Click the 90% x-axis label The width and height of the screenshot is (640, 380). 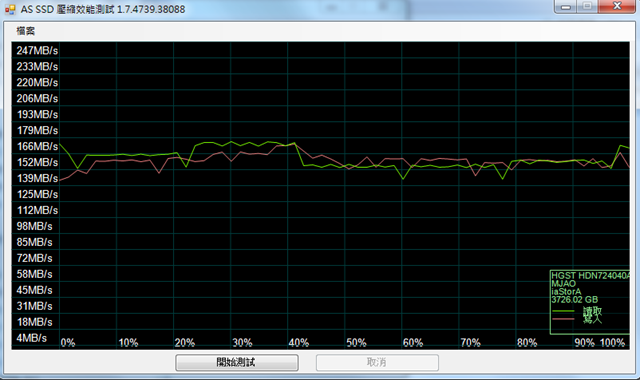pos(584,342)
